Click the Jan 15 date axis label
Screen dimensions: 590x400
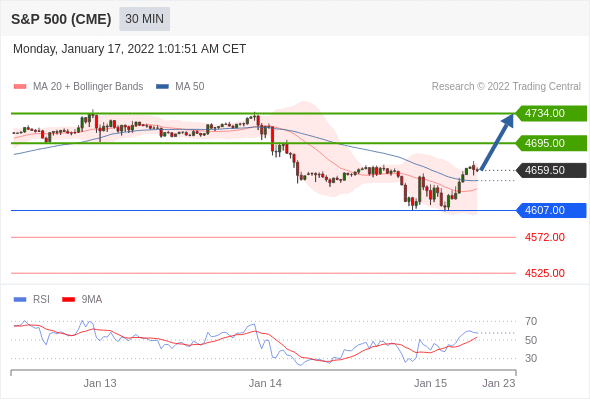point(430,383)
